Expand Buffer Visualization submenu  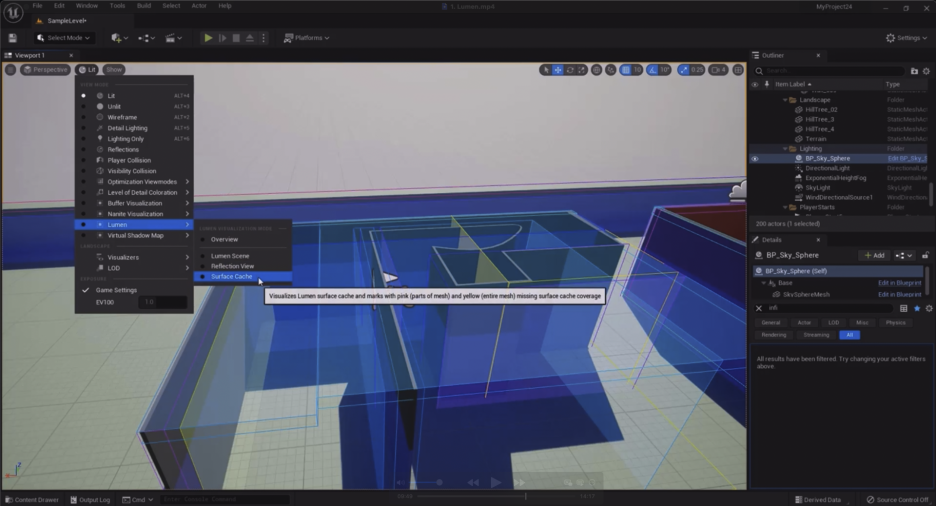pos(134,203)
